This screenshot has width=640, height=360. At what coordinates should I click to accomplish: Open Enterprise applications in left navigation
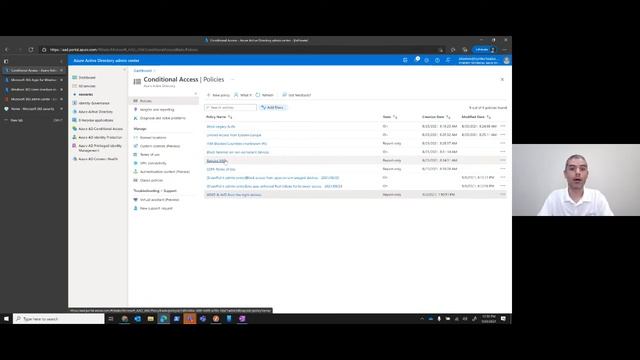click(96, 120)
